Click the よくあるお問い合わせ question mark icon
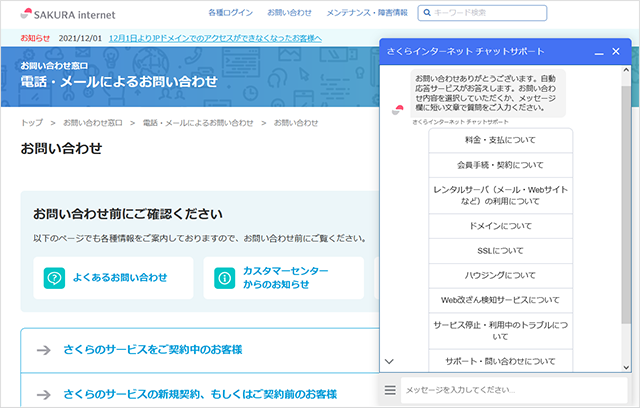This screenshot has width=640, height=408. click(x=54, y=278)
